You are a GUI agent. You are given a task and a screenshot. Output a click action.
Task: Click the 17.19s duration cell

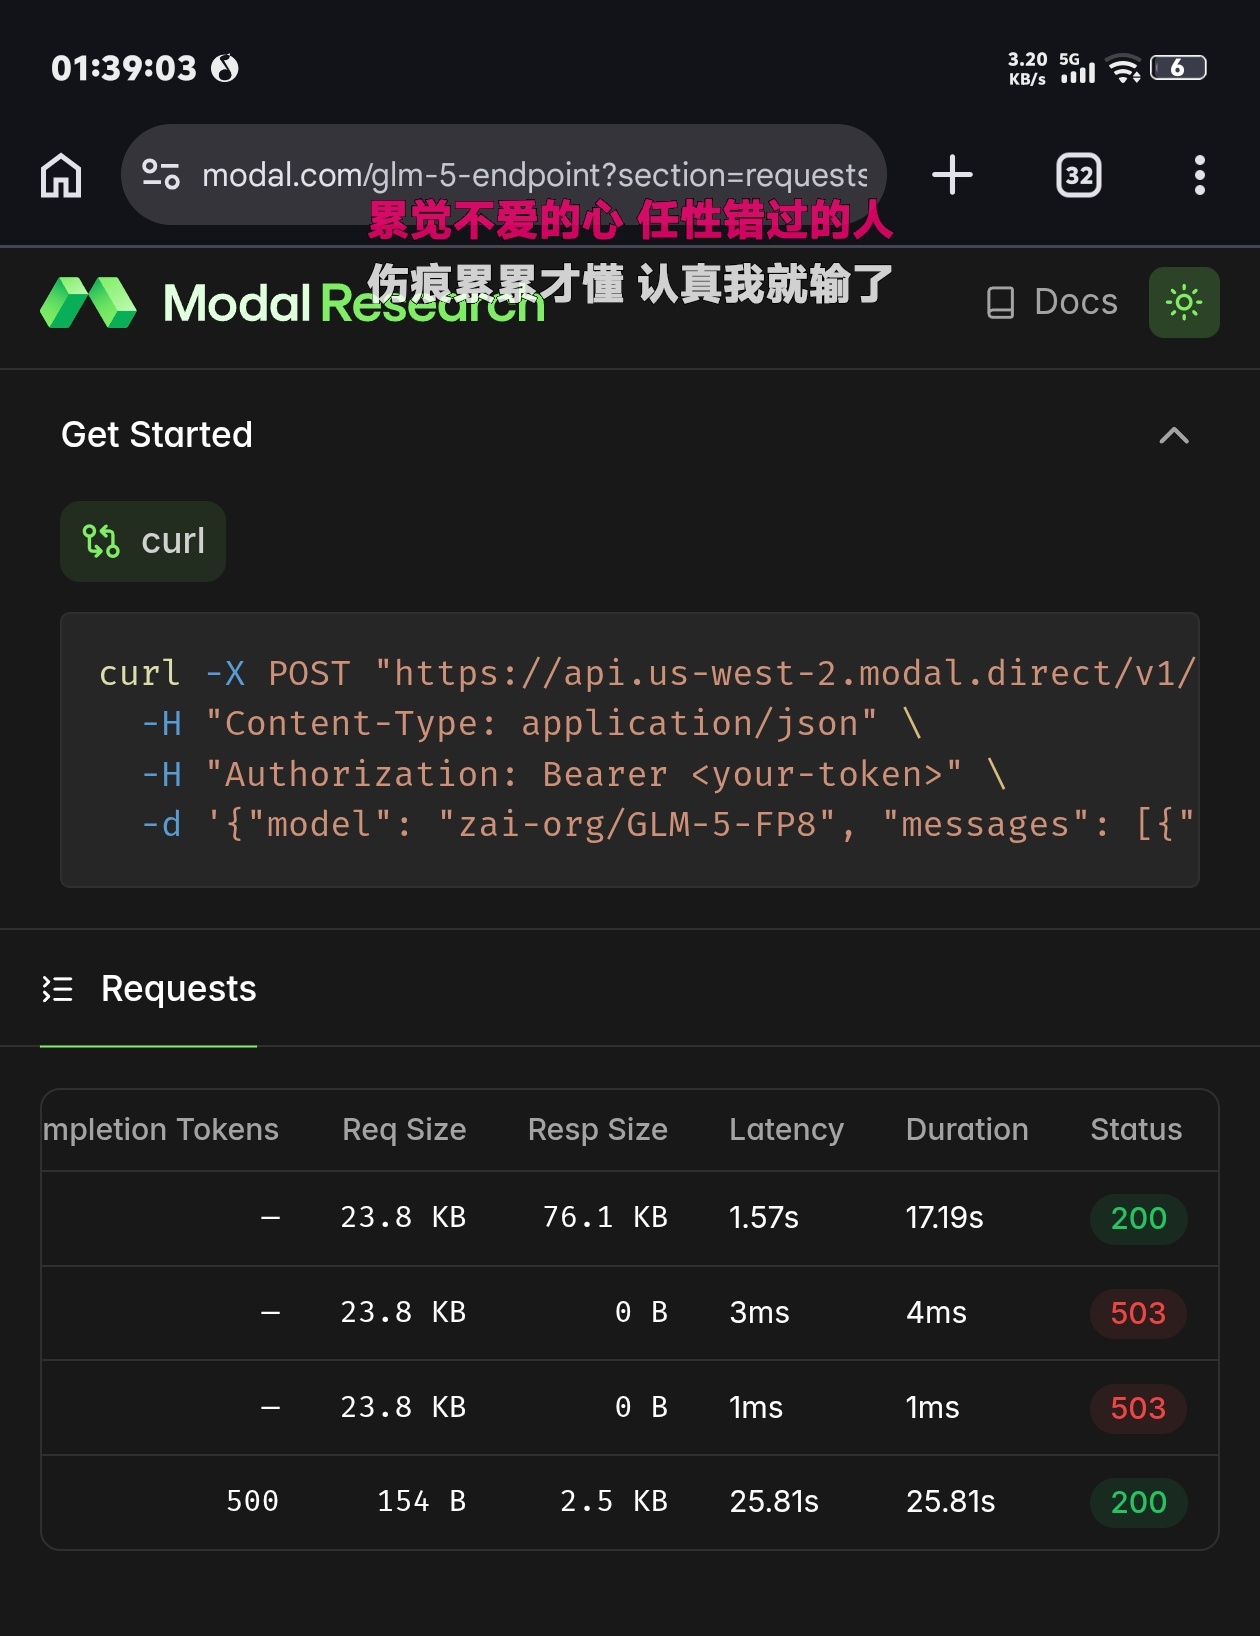point(944,1217)
